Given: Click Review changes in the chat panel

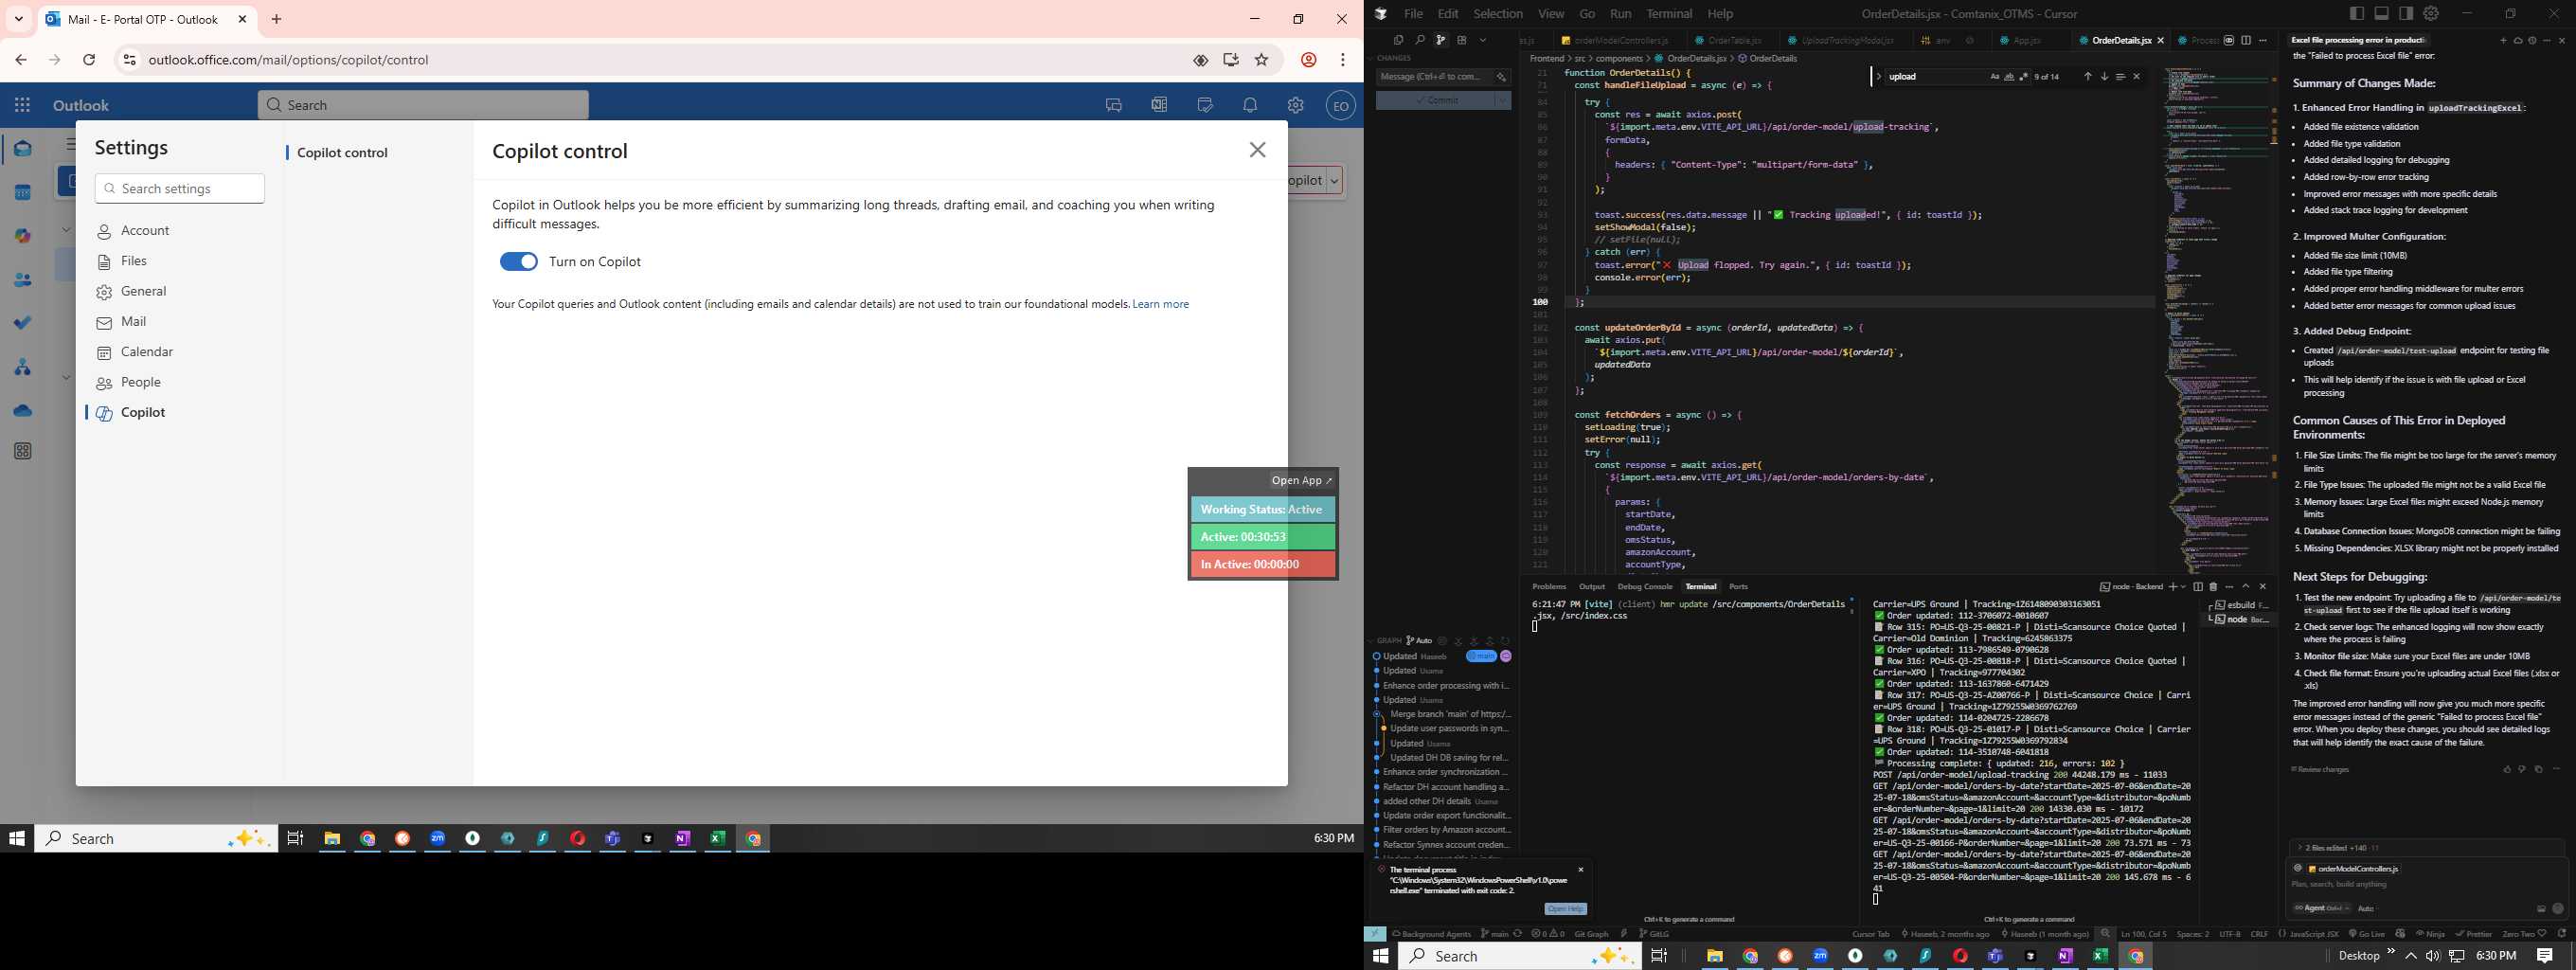Looking at the screenshot, I should [2320, 770].
